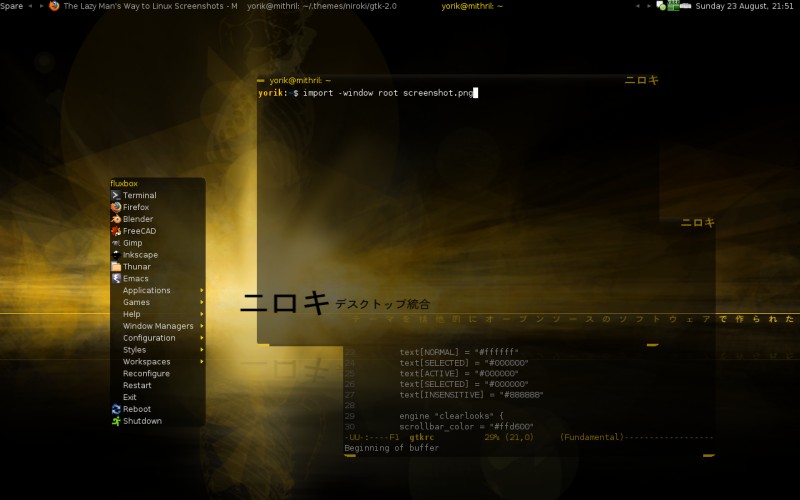Switch to gtk-2.0 terminal in the taskbar
The image size is (800, 500).
[321, 6]
